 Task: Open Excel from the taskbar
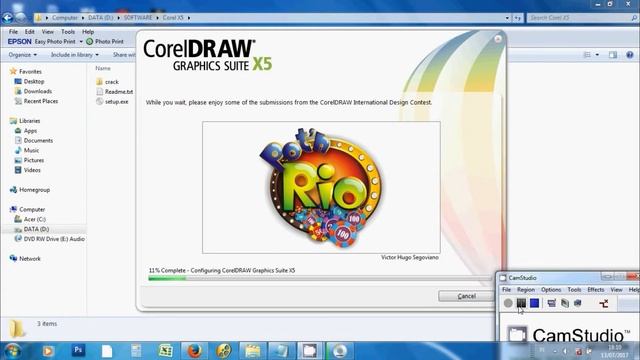coord(165,351)
